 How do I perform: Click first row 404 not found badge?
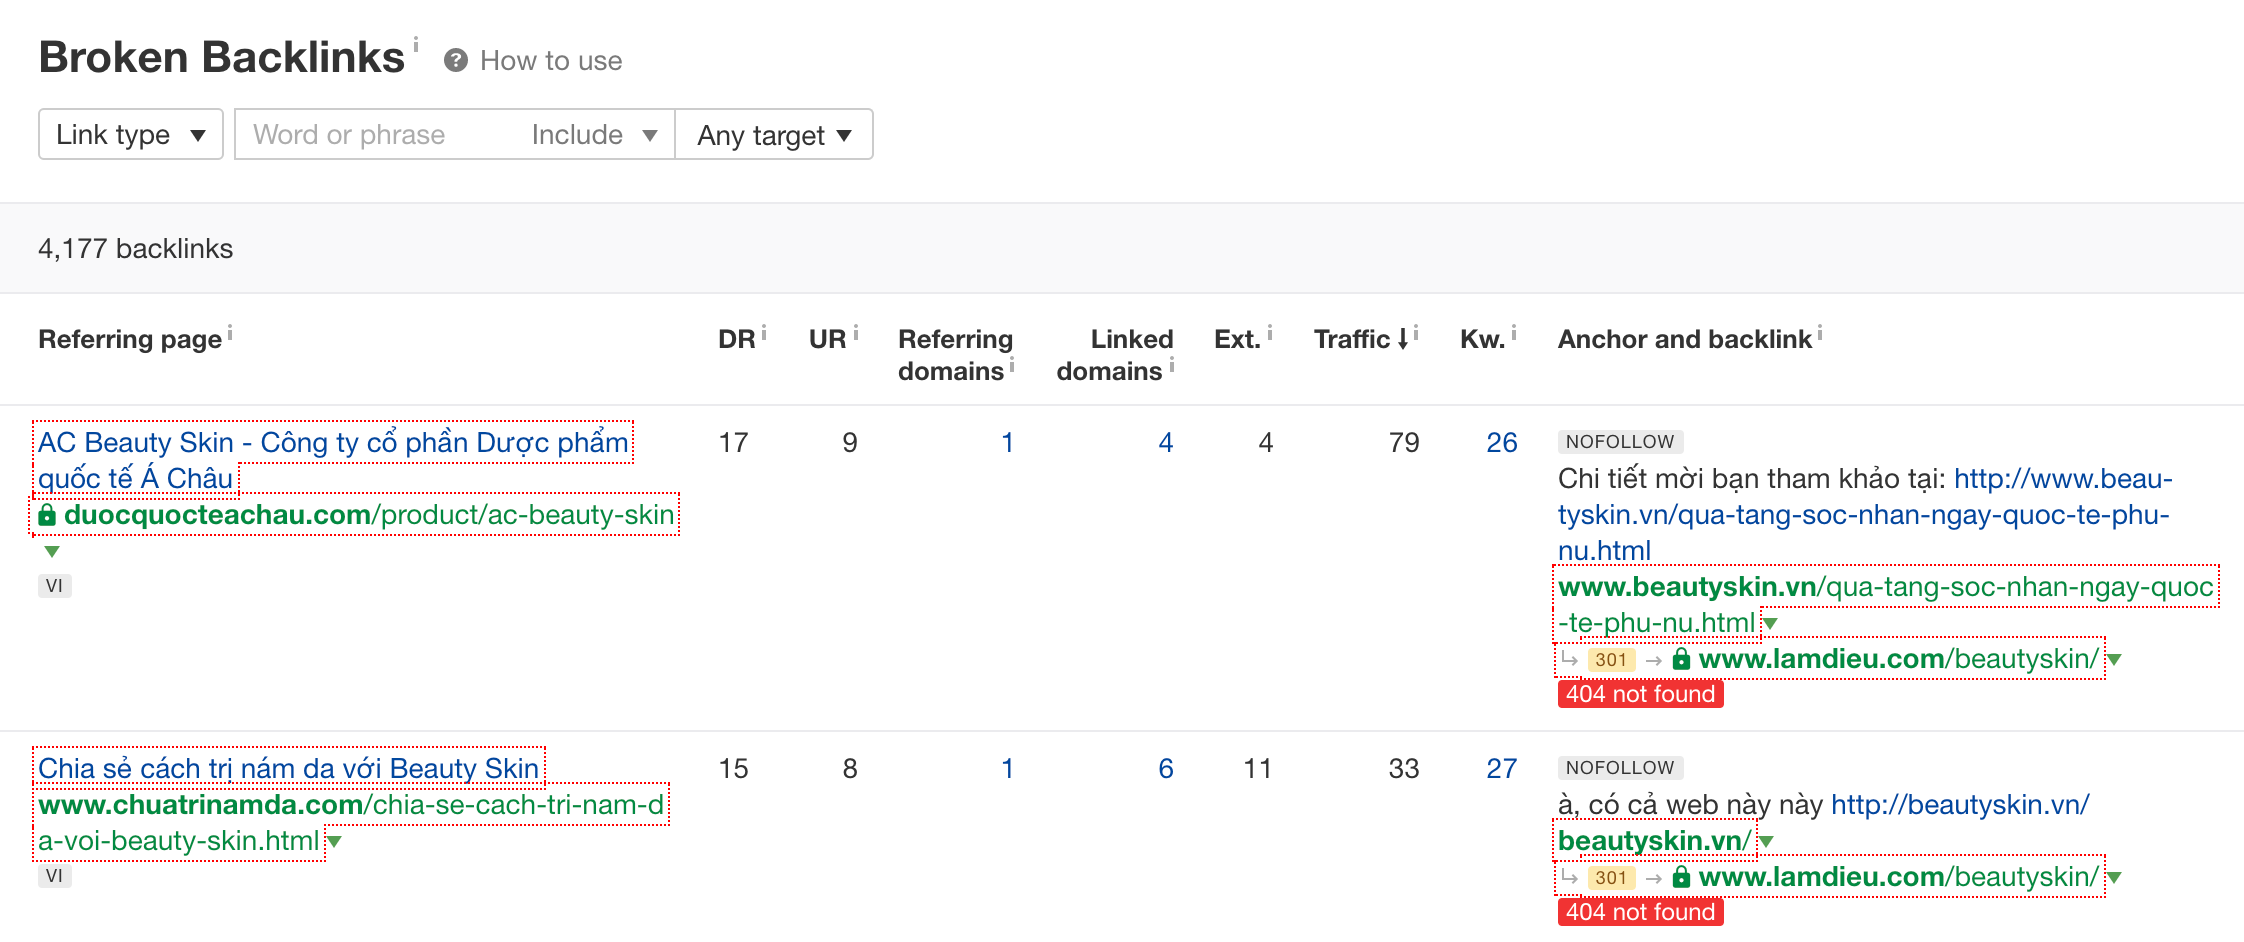pos(1640,694)
